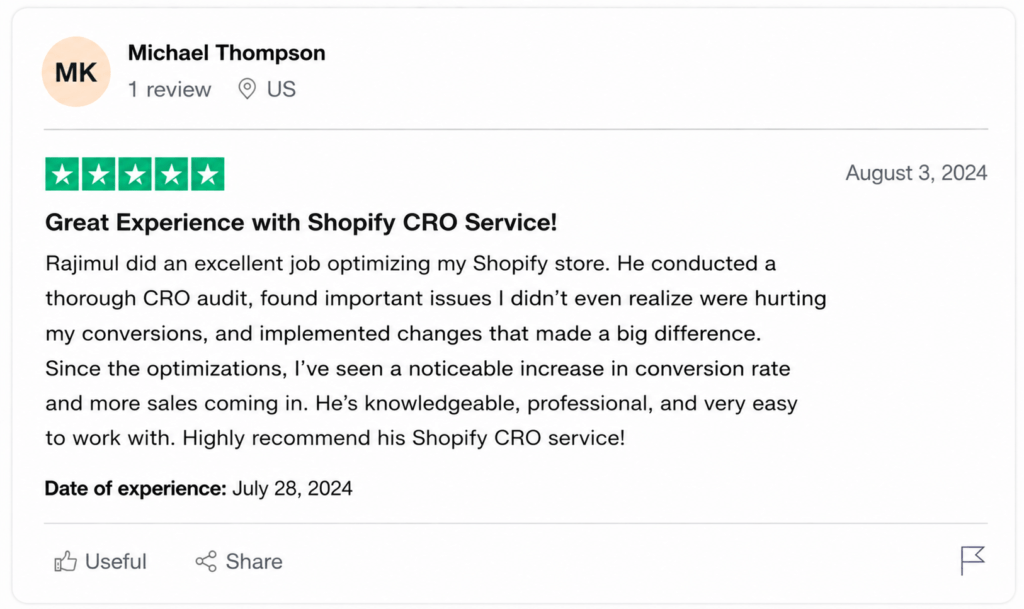Click the '1 review' count

coord(169,89)
